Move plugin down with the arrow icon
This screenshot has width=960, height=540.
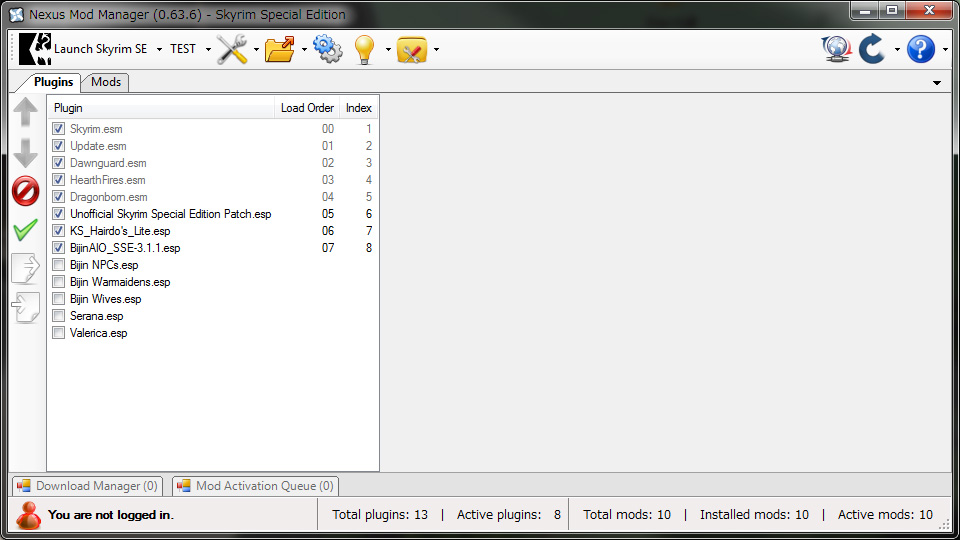tap(26, 152)
